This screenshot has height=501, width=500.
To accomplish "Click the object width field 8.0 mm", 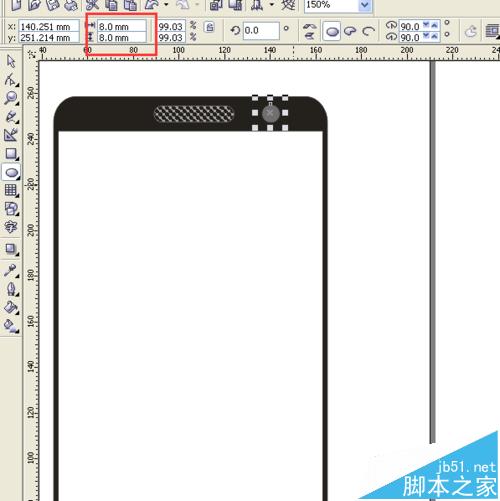I will [122, 26].
